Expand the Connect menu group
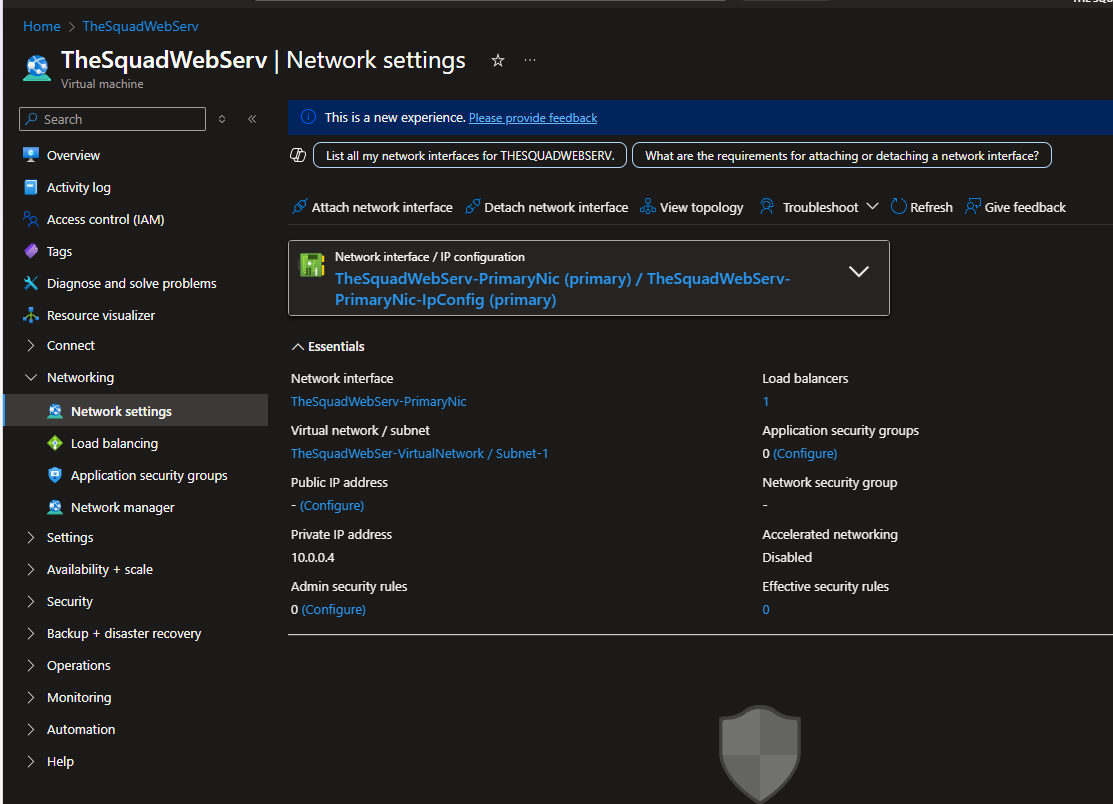1113x804 pixels. point(31,346)
